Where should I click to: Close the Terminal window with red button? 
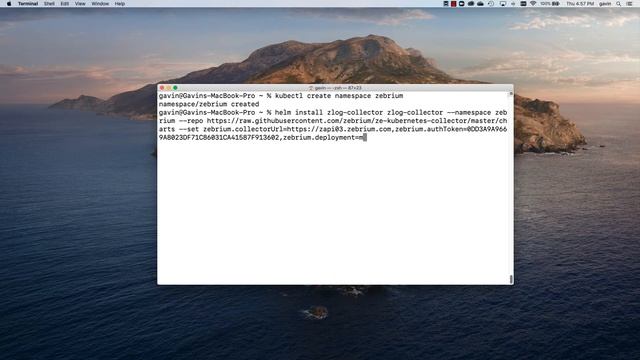coord(162,88)
